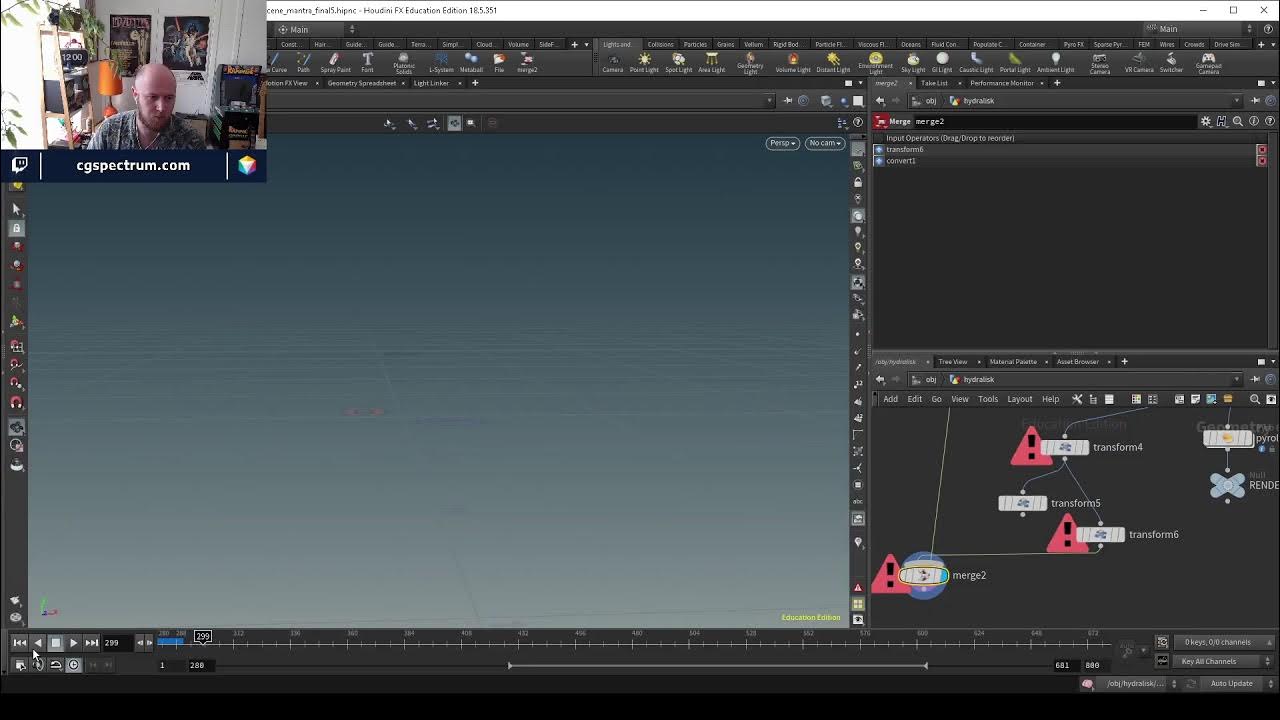Click the File shelf tool

point(499,62)
